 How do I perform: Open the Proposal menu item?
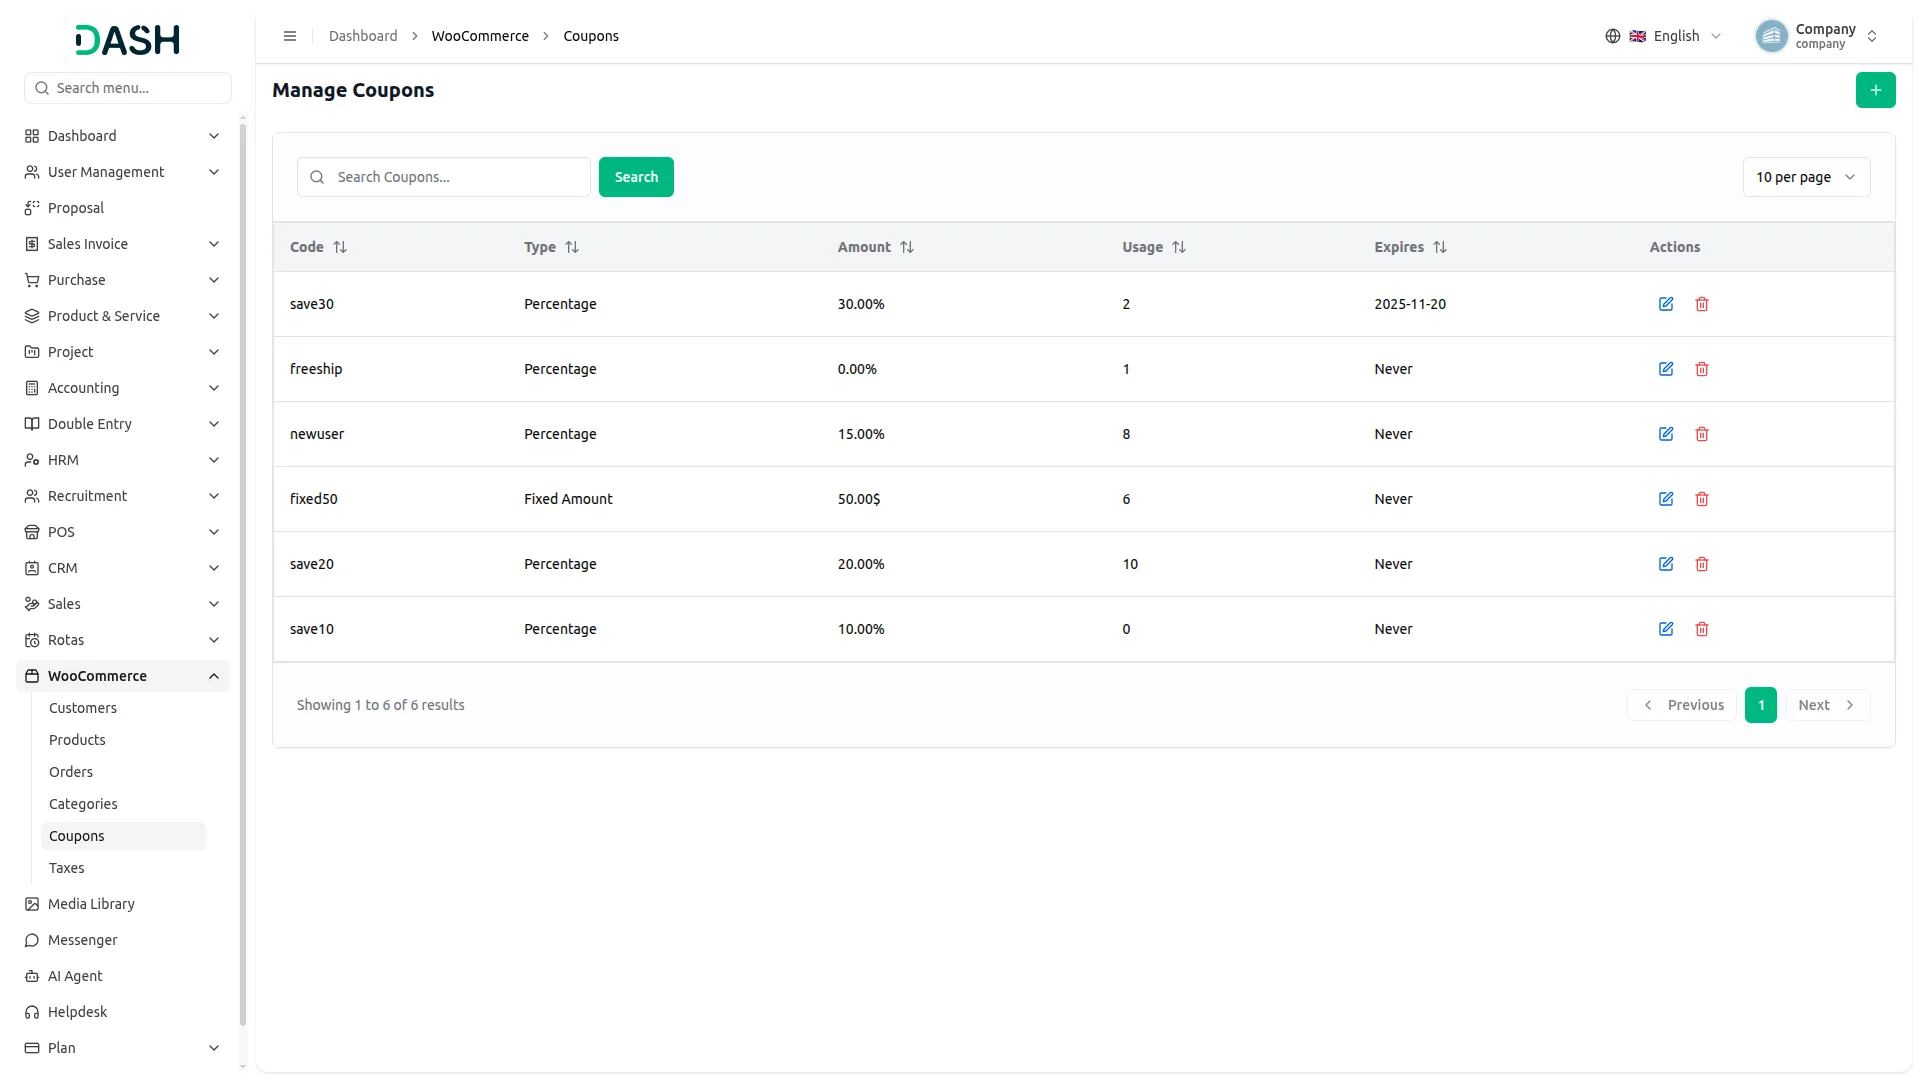click(76, 208)
